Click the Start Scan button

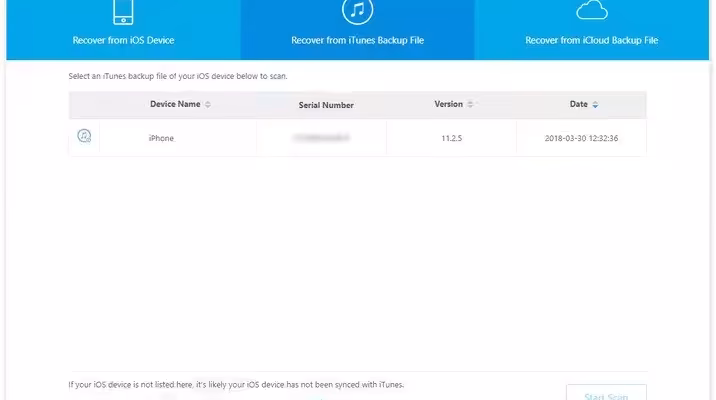606,393
